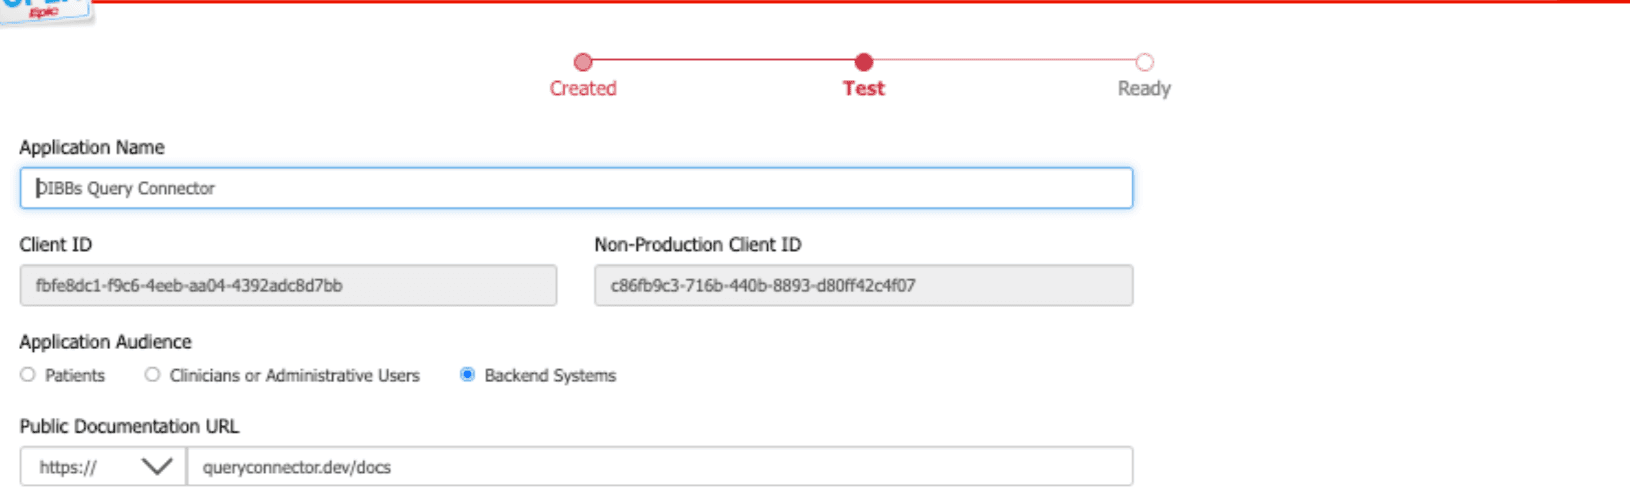Click the Created step label
This screenshot has width=1630, height=504.
583,88
